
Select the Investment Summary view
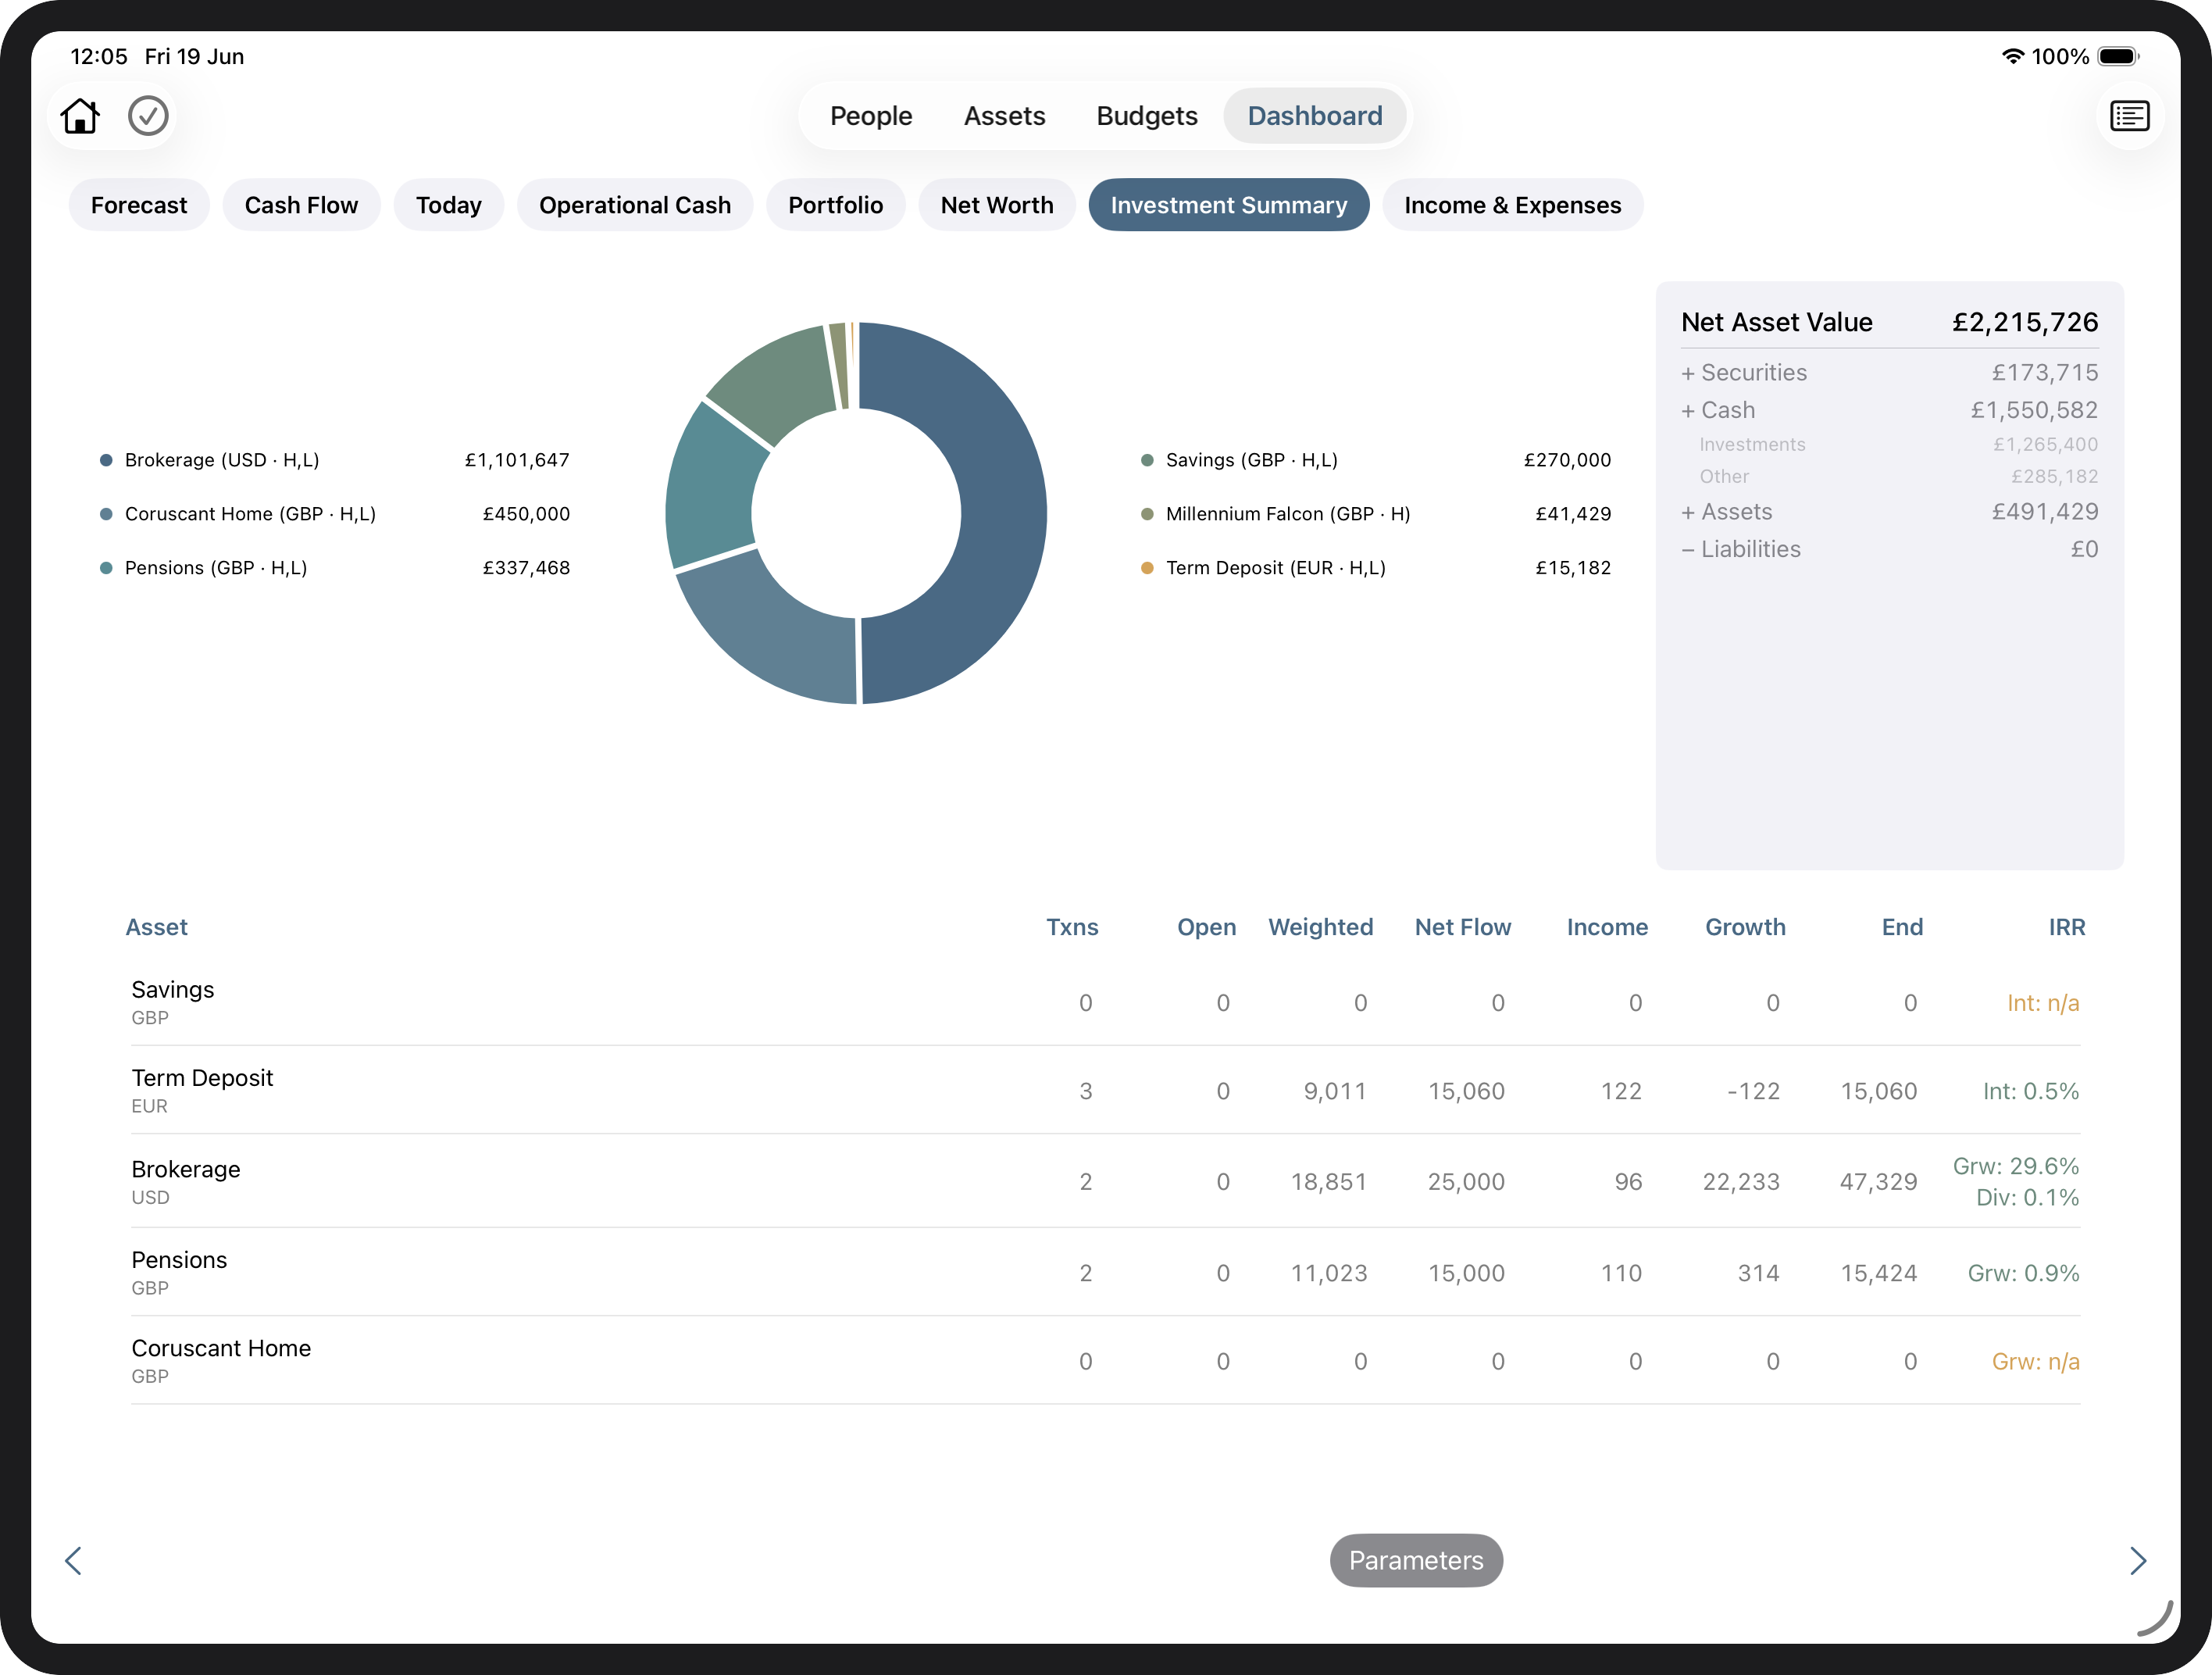coord(1229,205)
